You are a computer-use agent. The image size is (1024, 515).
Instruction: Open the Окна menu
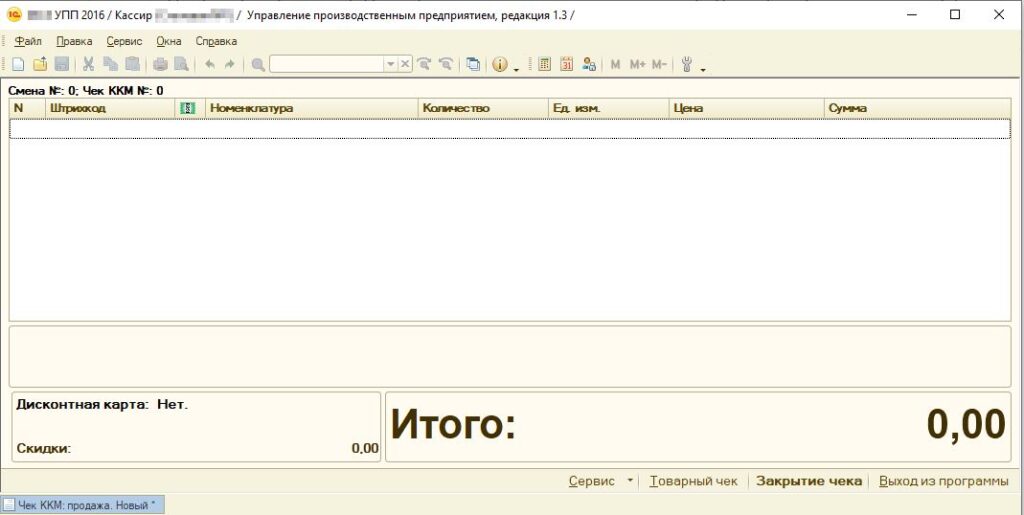(x=168, y=41)
